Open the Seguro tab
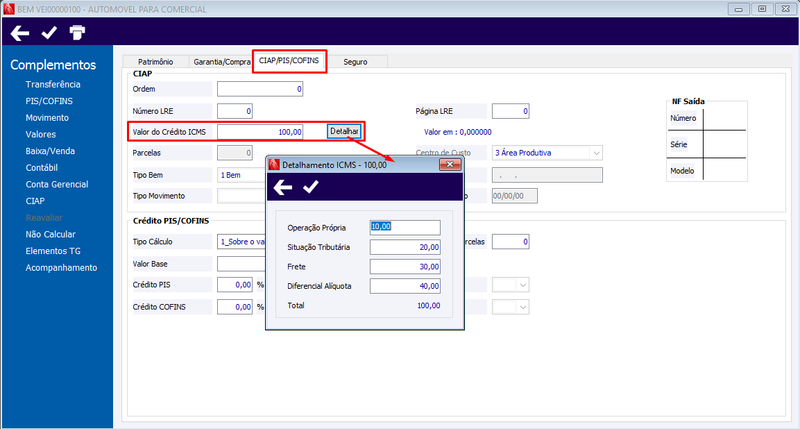Screen dimensions: 800x429 click(x=355, y=61)
